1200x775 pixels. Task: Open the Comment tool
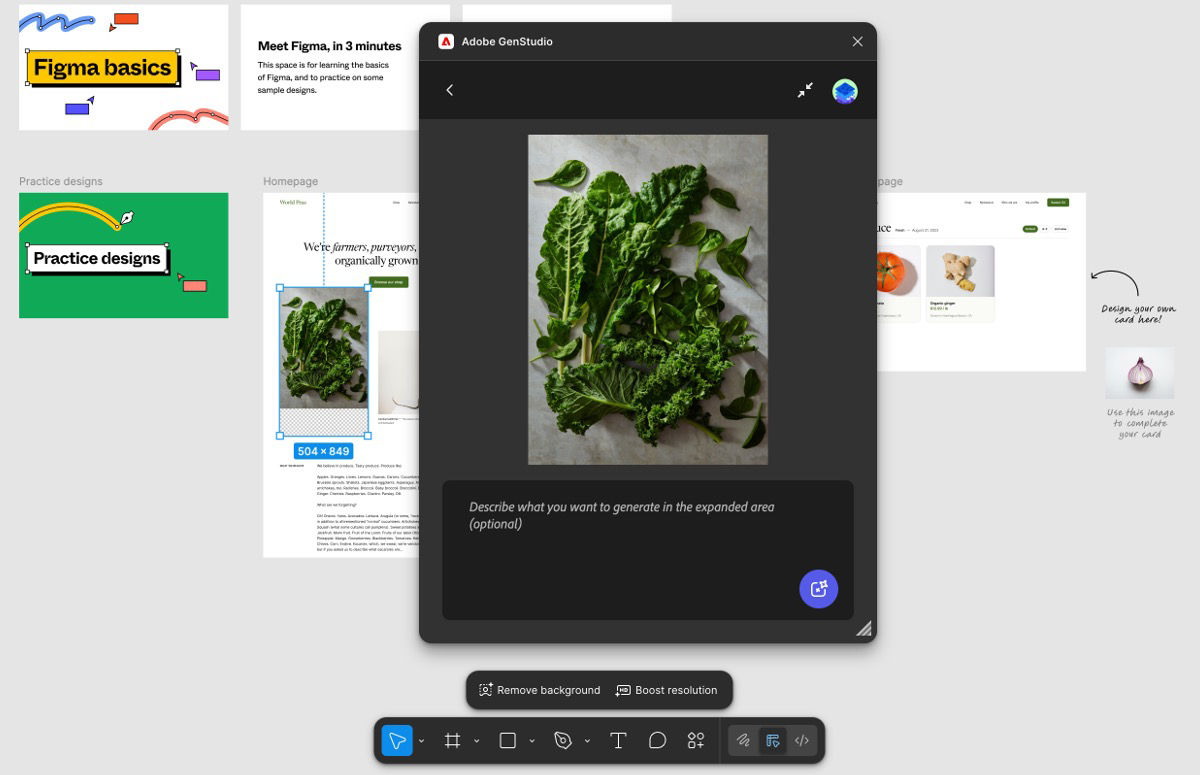pos(656,740)
